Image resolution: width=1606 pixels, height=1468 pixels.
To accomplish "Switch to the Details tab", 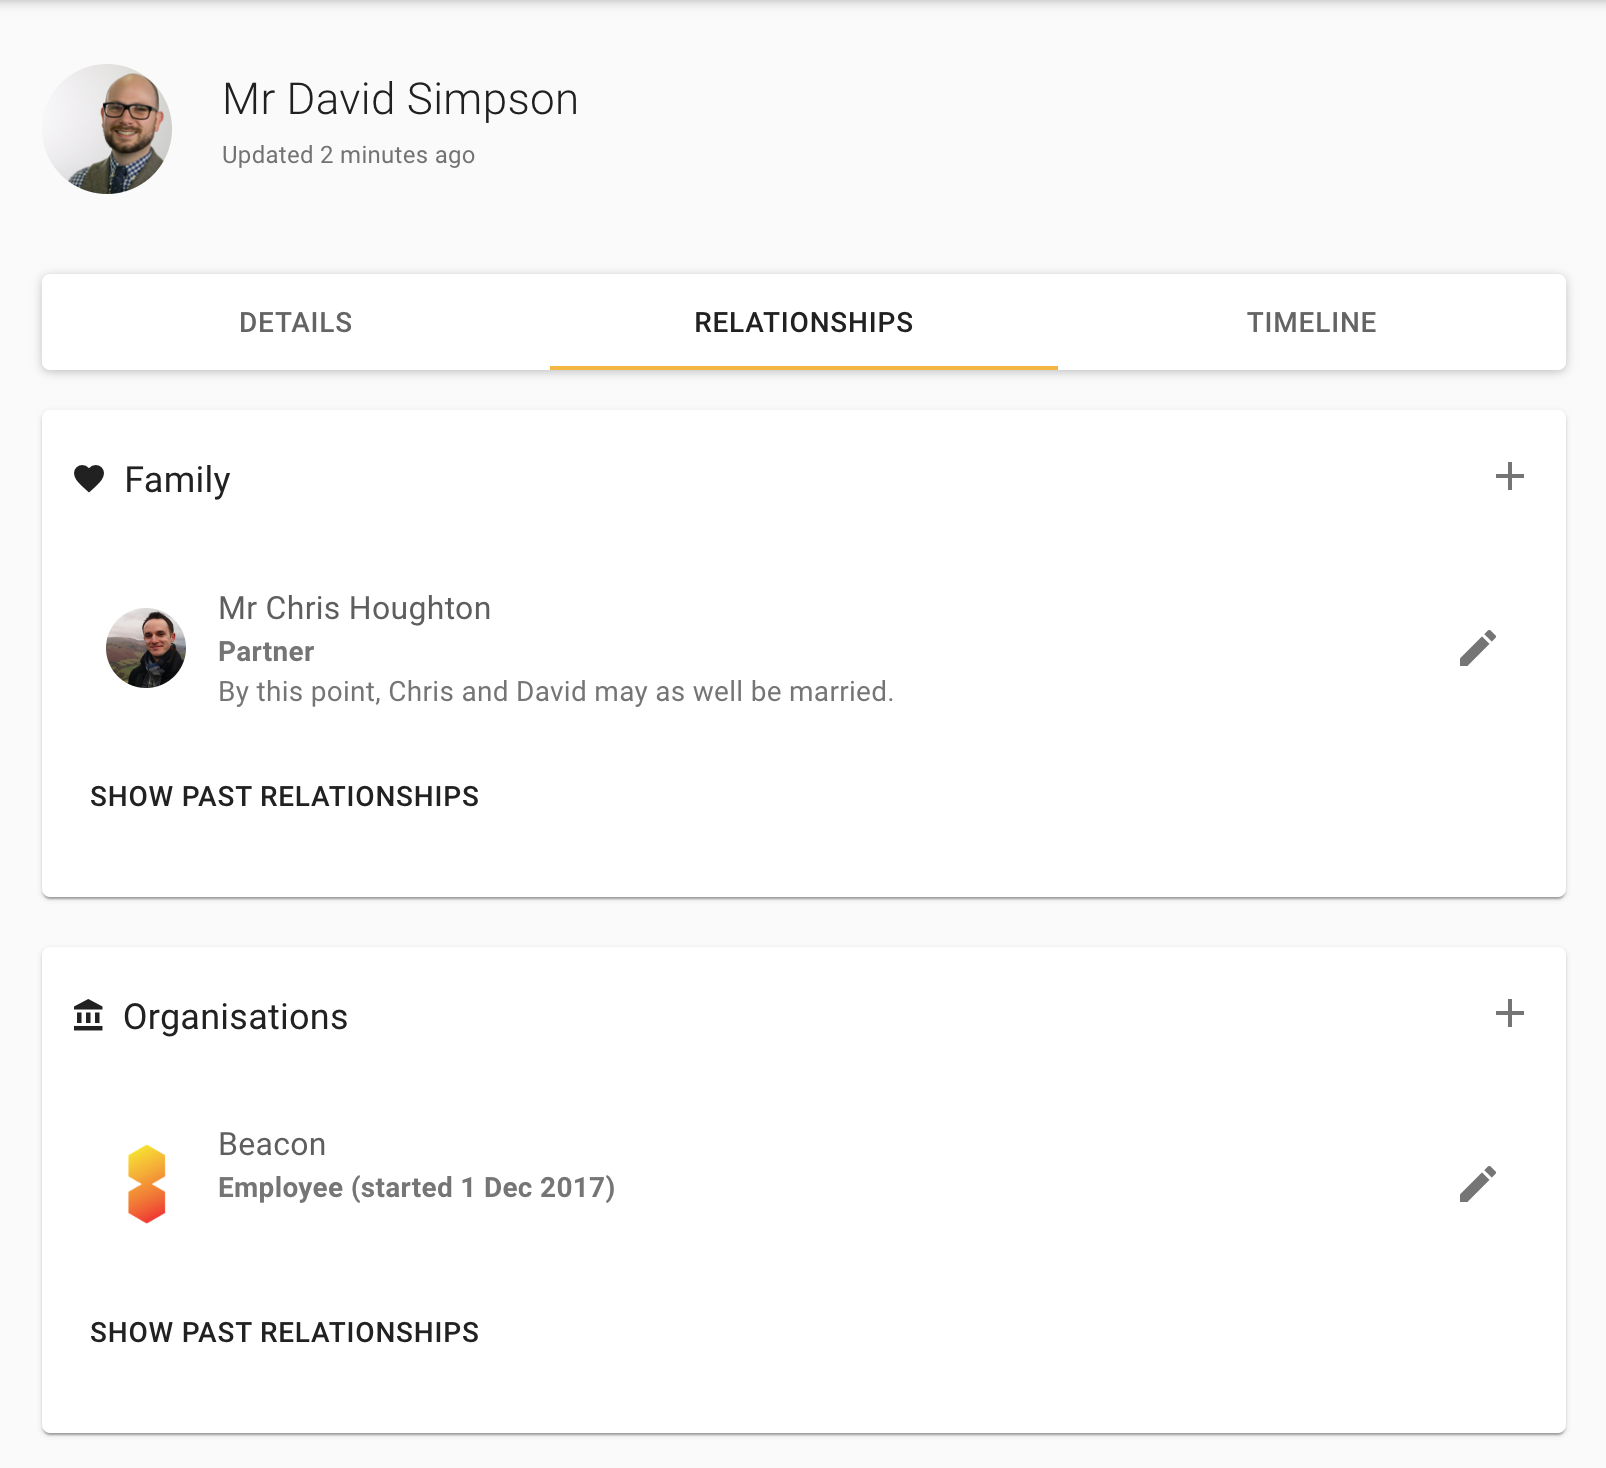I will (295, 322).
